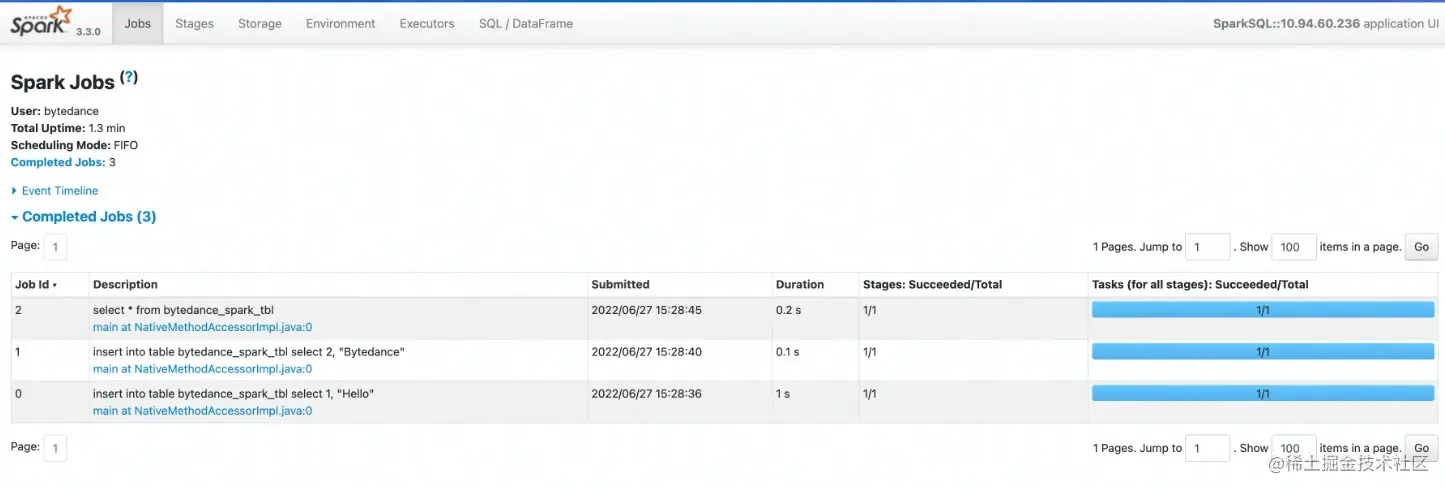Open the Storage tab
1445x490 pixels.
(260, 23)
